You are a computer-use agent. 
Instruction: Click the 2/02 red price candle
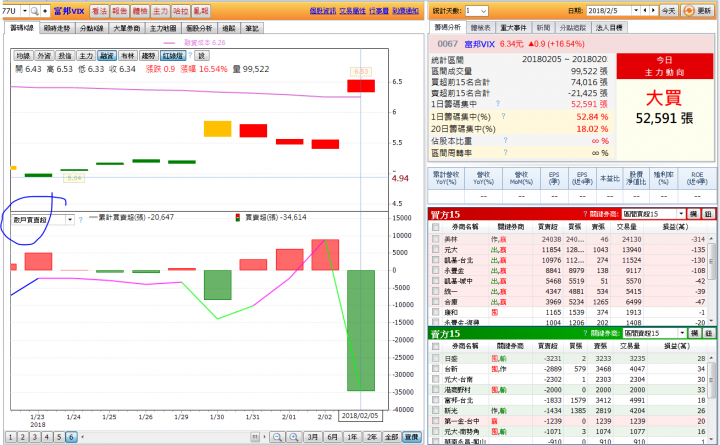click(x=325, y=144)
